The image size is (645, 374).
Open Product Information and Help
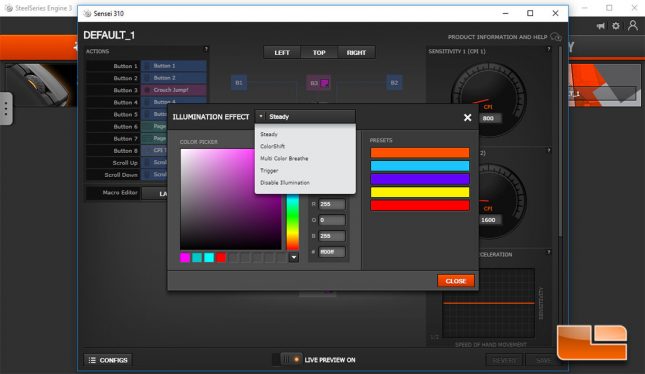coord(504,37)
